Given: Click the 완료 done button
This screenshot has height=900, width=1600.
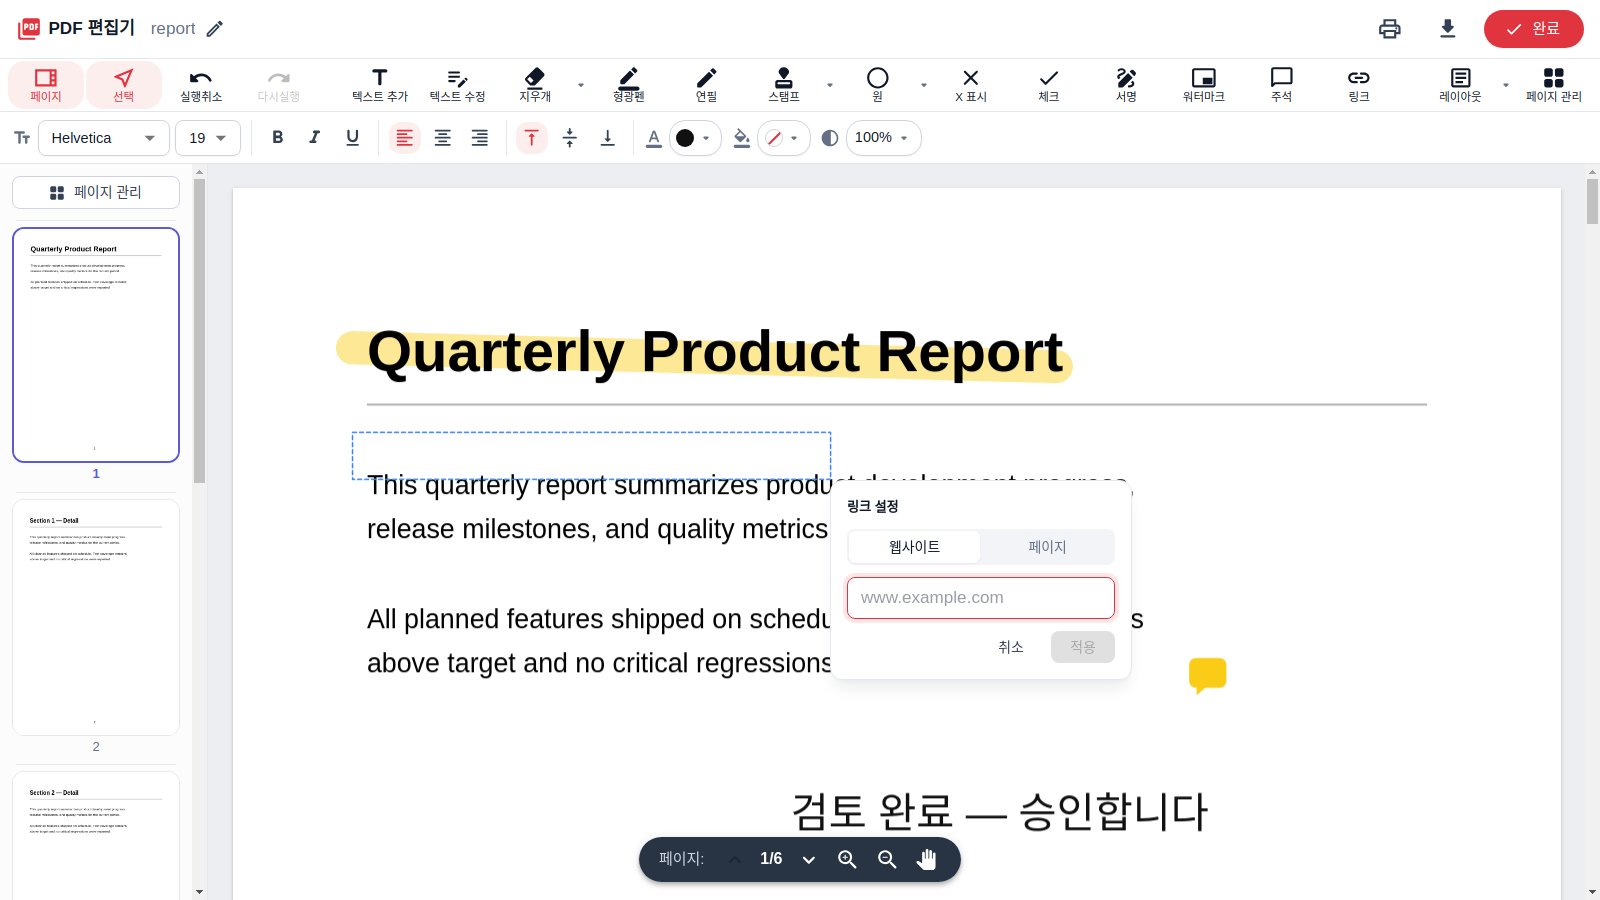Looking at the screenshot, I should point(1533,29).
